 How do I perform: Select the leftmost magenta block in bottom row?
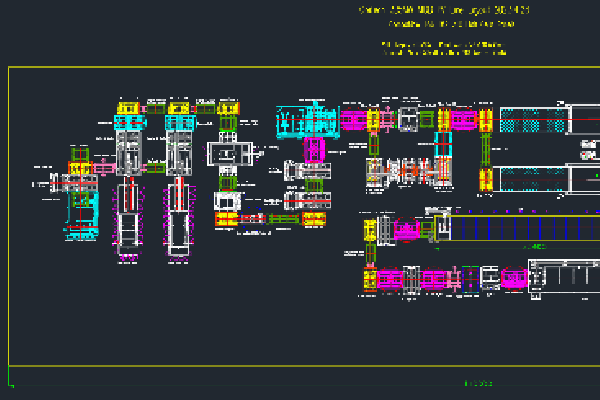tap(389, 279)
